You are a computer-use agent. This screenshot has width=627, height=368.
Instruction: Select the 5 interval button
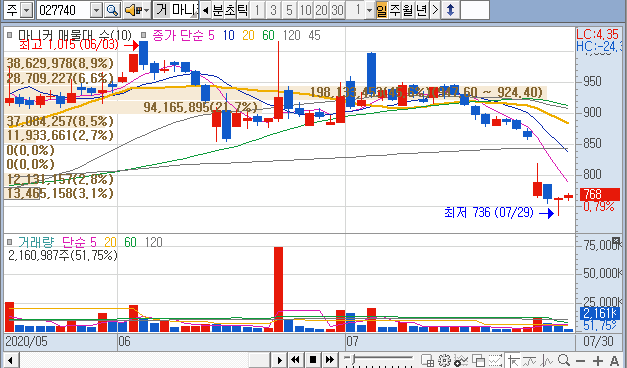(x=290, y=10)
